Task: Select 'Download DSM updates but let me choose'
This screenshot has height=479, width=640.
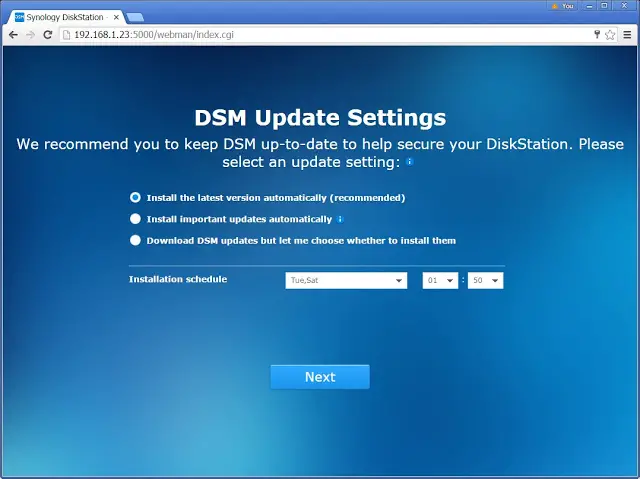Action: (135, 240)
